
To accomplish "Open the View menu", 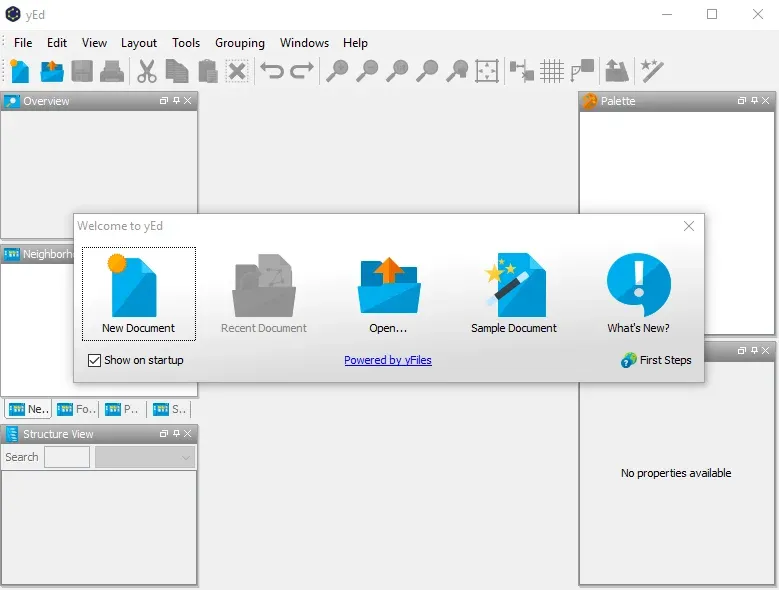I will (x=94, y=43).
